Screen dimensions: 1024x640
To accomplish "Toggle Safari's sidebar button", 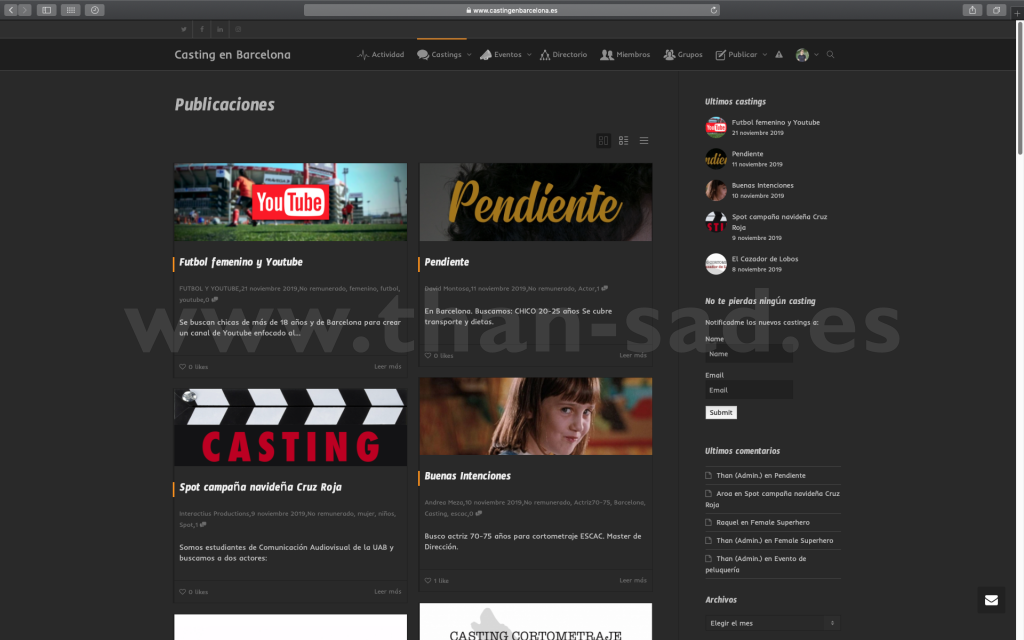I will click(46, 10).
